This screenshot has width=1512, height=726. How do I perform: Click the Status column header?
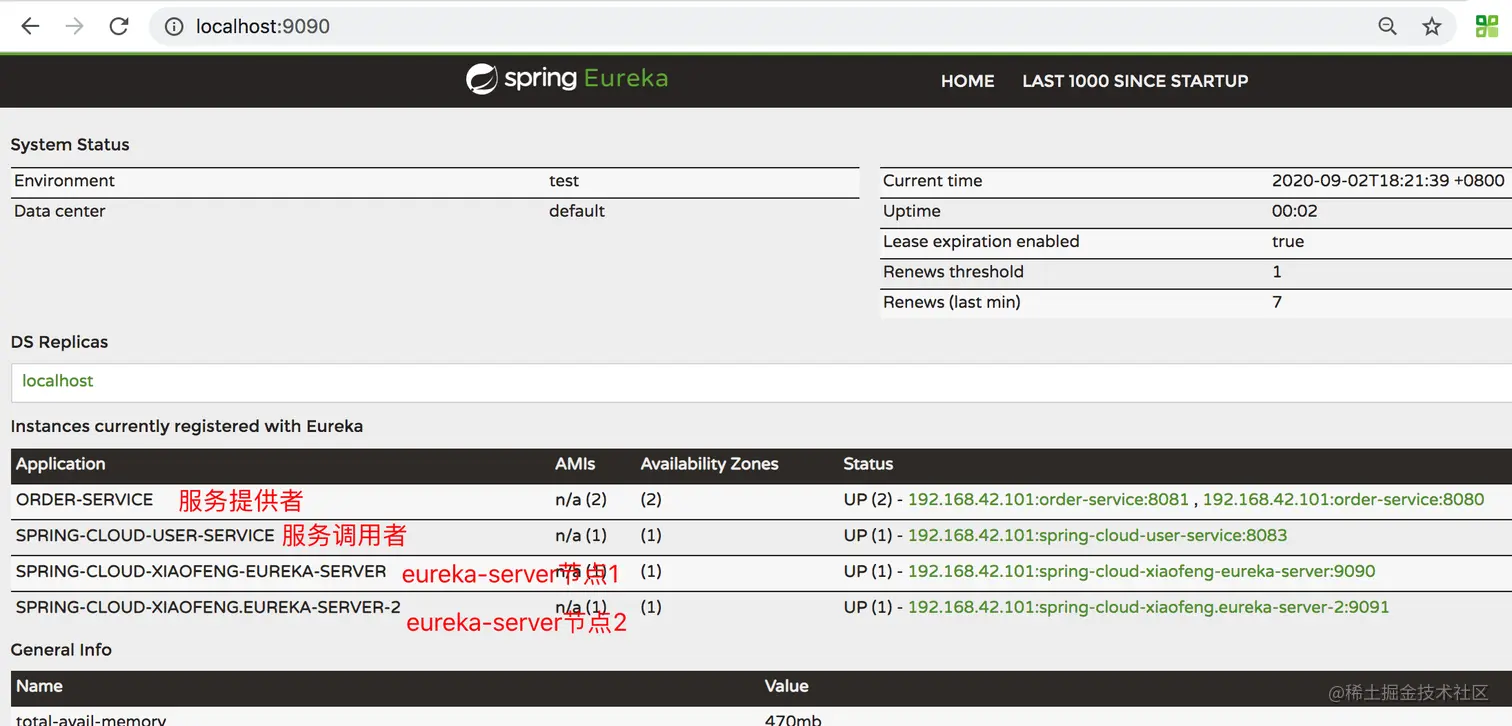[868, 464]
